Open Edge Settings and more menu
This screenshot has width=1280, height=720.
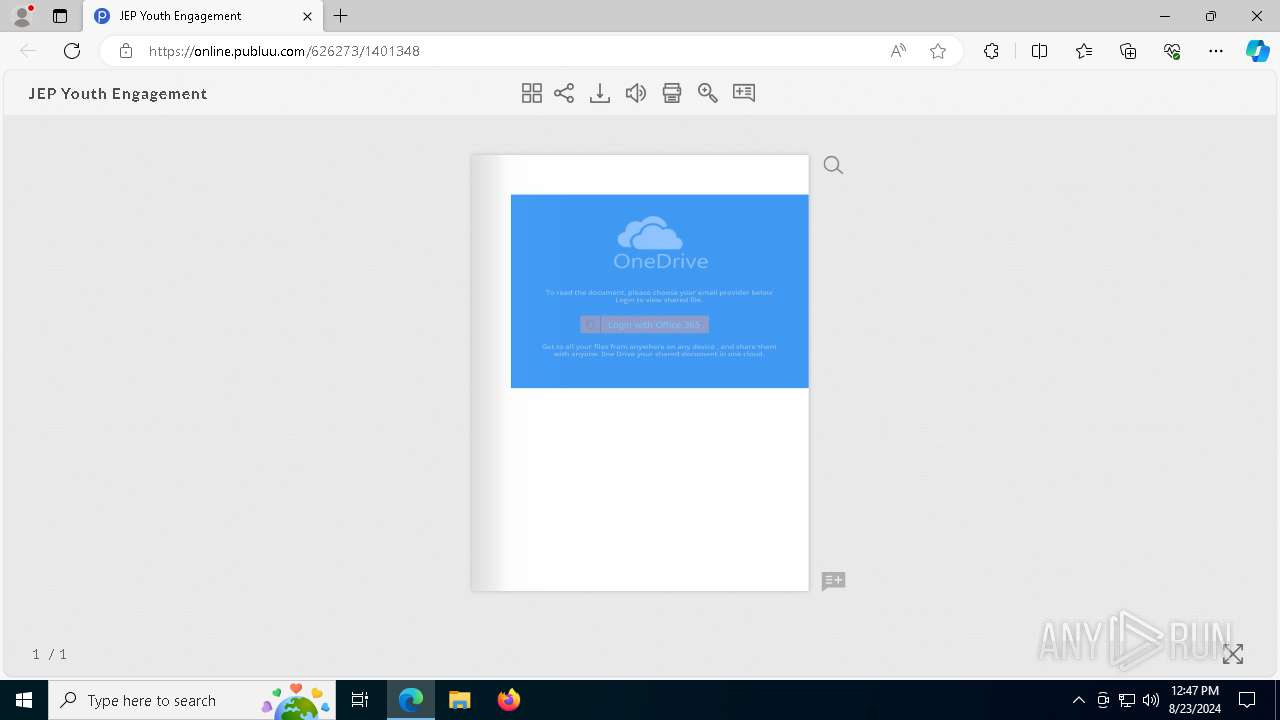[x=1216, y=51]
